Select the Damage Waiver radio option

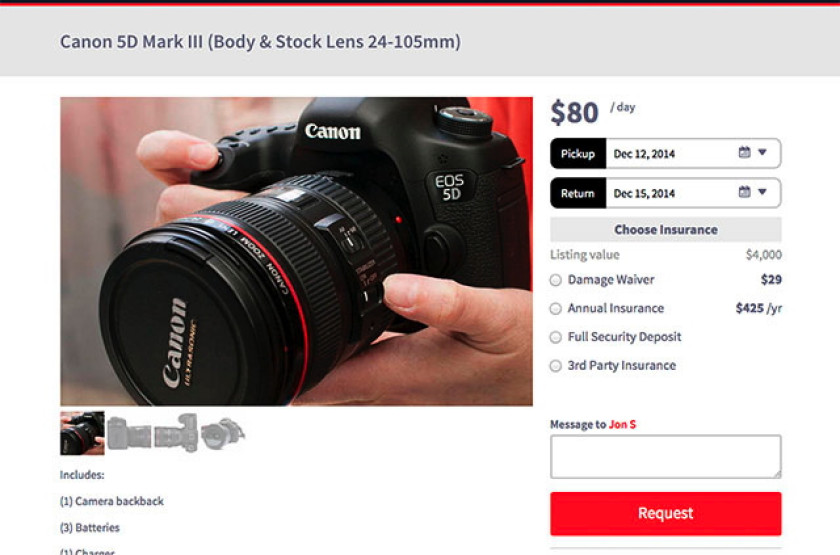click(x=556, y=280)
